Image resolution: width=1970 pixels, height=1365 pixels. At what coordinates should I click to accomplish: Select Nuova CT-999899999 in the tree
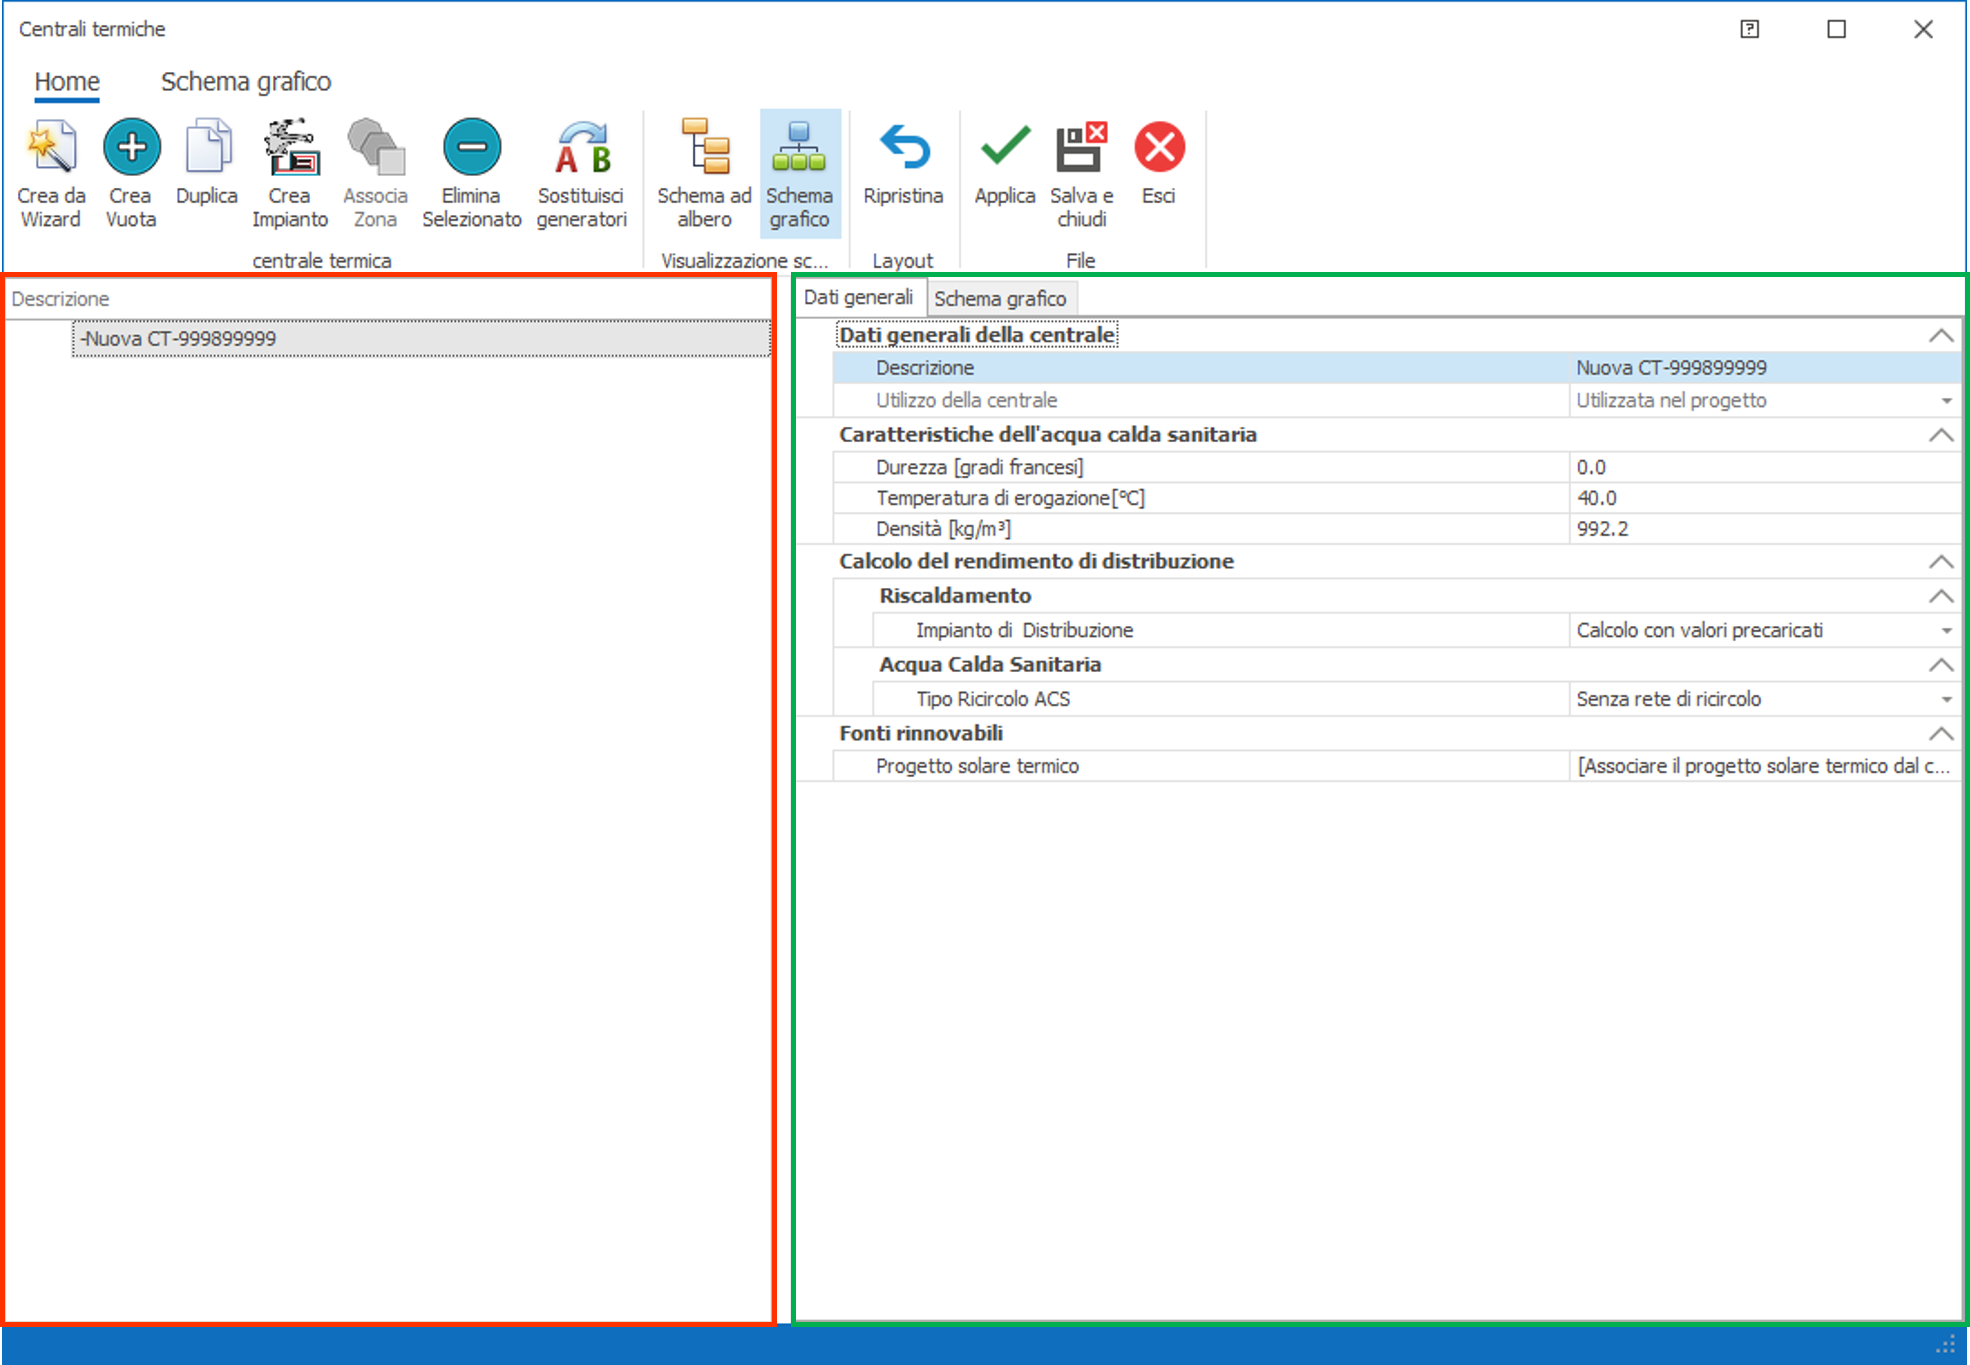point(180,339)
